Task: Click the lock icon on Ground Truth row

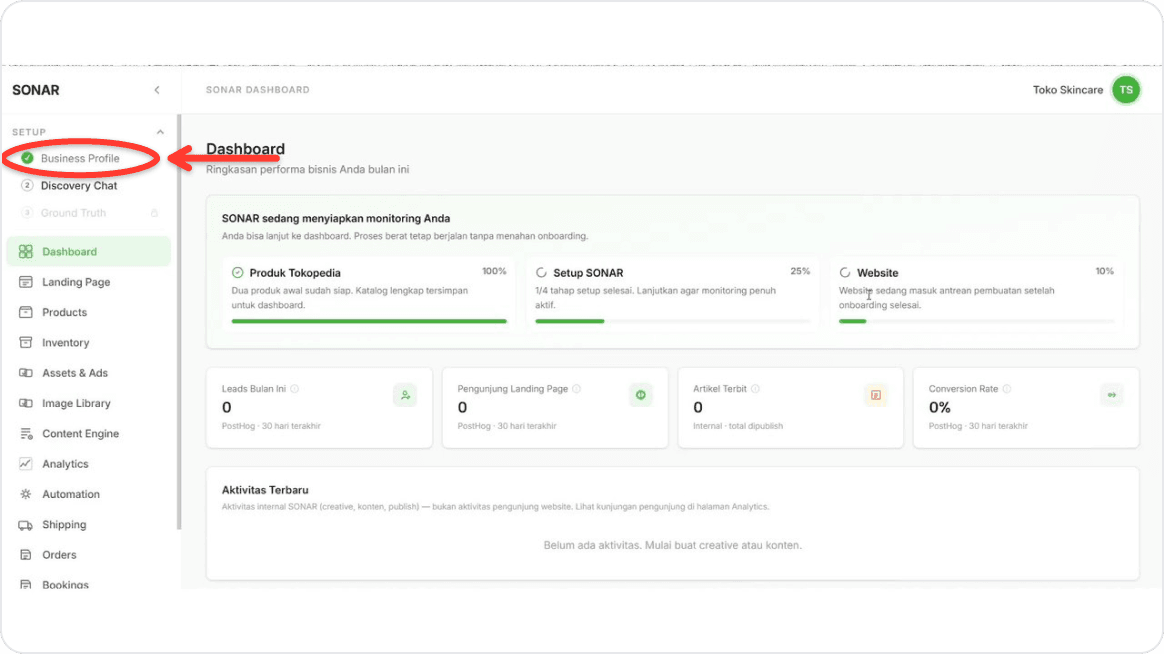Action: [x=154, y=213]
